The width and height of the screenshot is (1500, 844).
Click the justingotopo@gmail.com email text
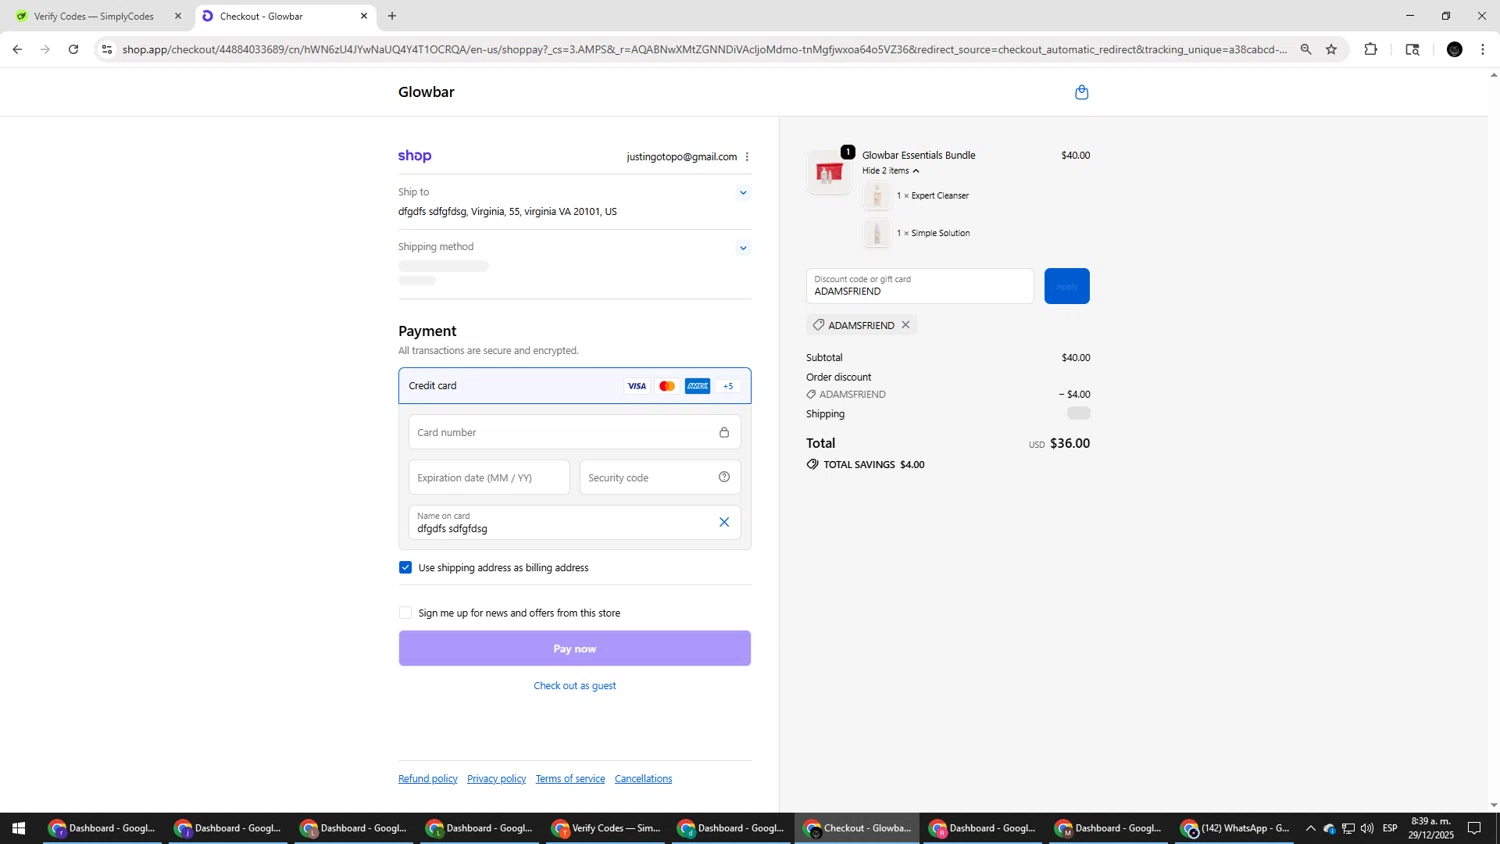pos(682,157)
